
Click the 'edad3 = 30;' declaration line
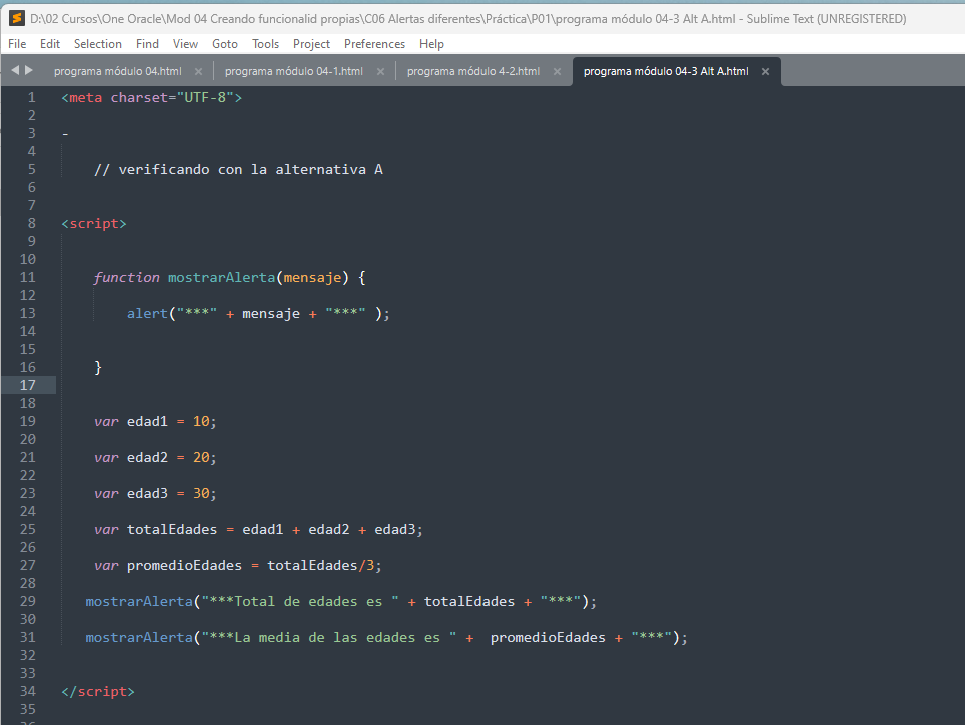(155, 494)
